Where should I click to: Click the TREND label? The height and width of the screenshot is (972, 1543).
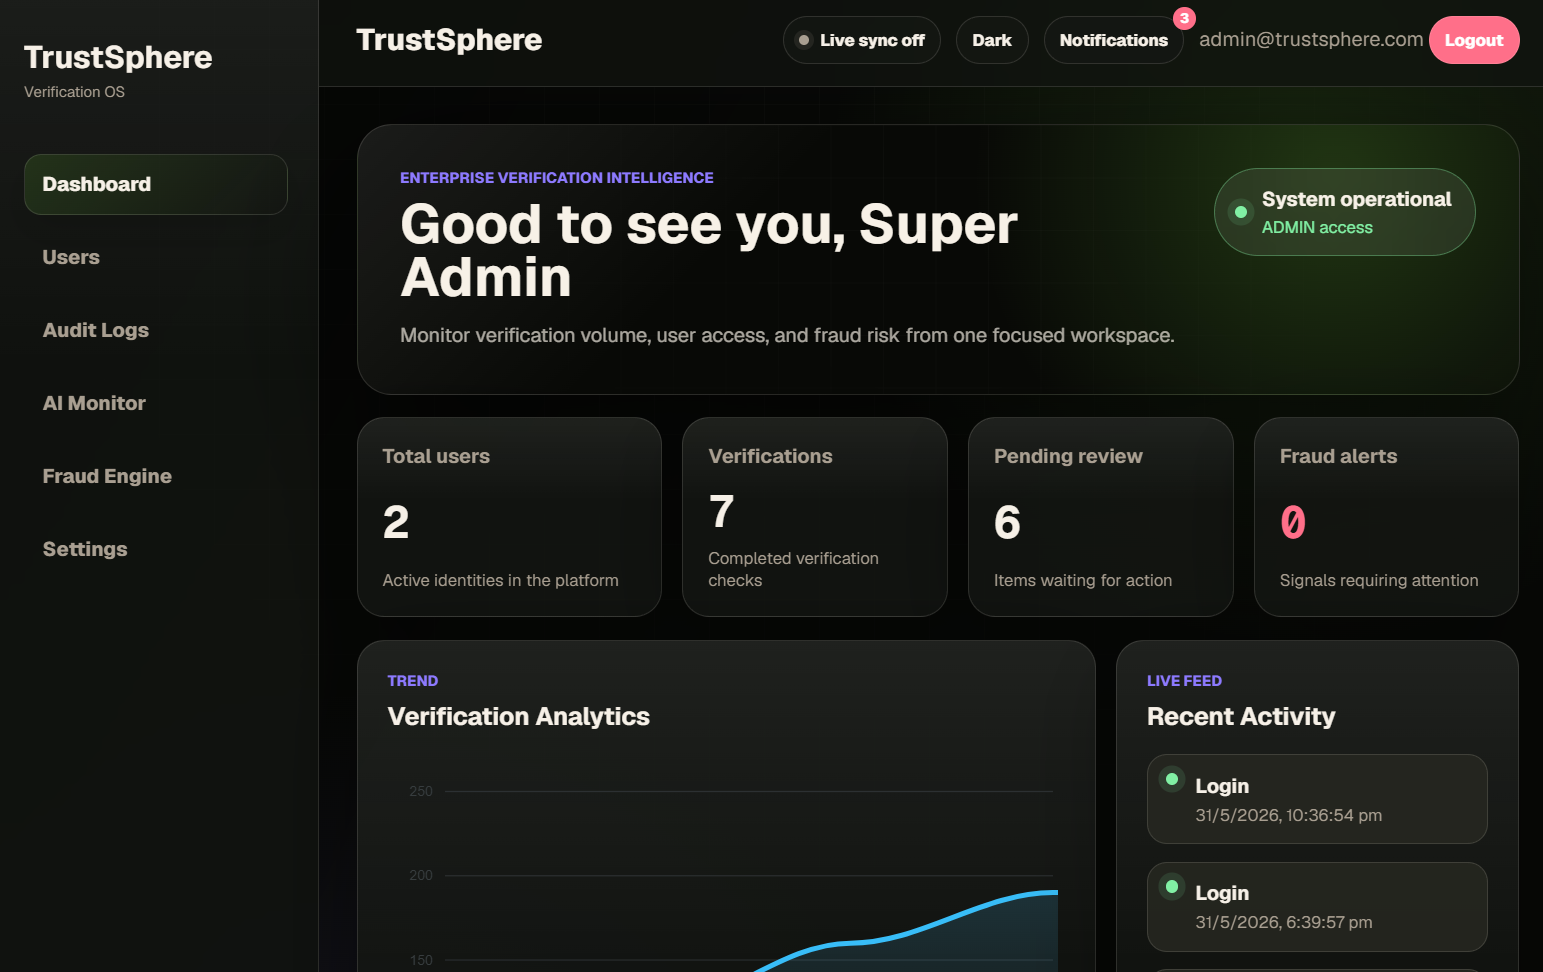[413, 681]
